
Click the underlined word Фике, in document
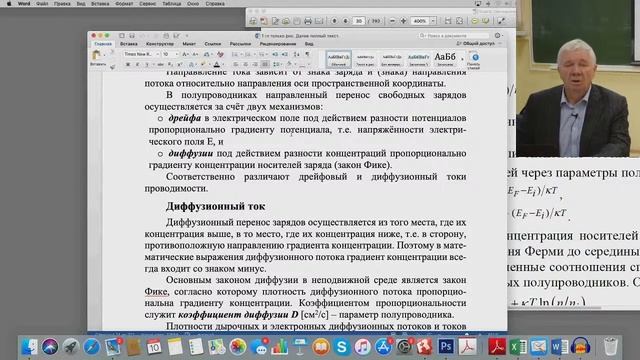[x=156, y=292]
